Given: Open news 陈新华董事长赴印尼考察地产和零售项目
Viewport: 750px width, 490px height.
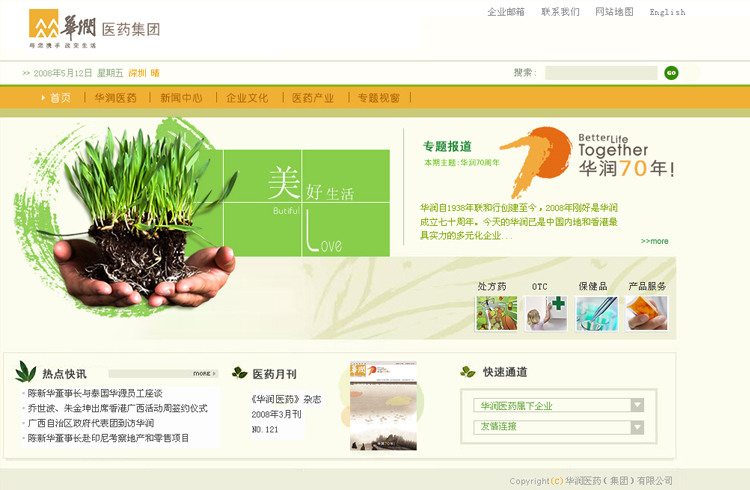Looking at the screenshot, I should (x=108, y=438).
